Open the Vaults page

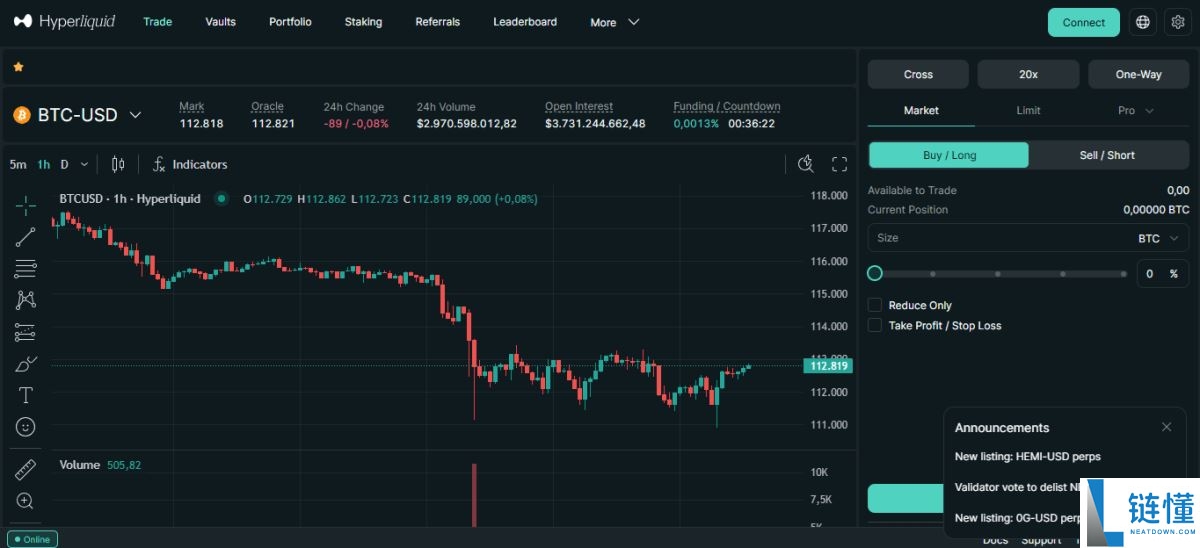click(220, 21)
